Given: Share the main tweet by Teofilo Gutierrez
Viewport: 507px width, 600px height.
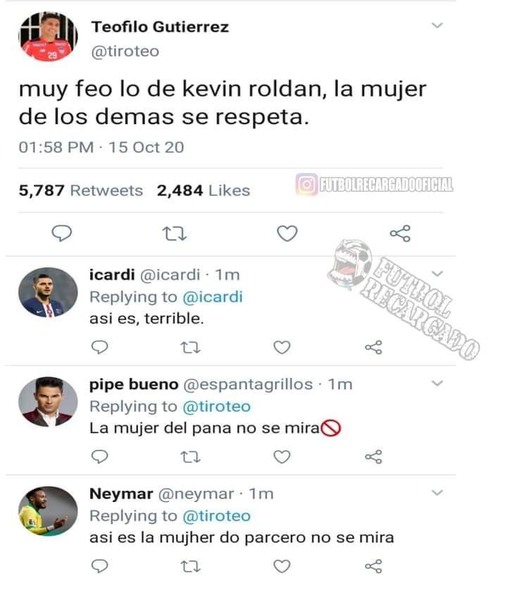Looking at the screenshot, I should 400,233.
